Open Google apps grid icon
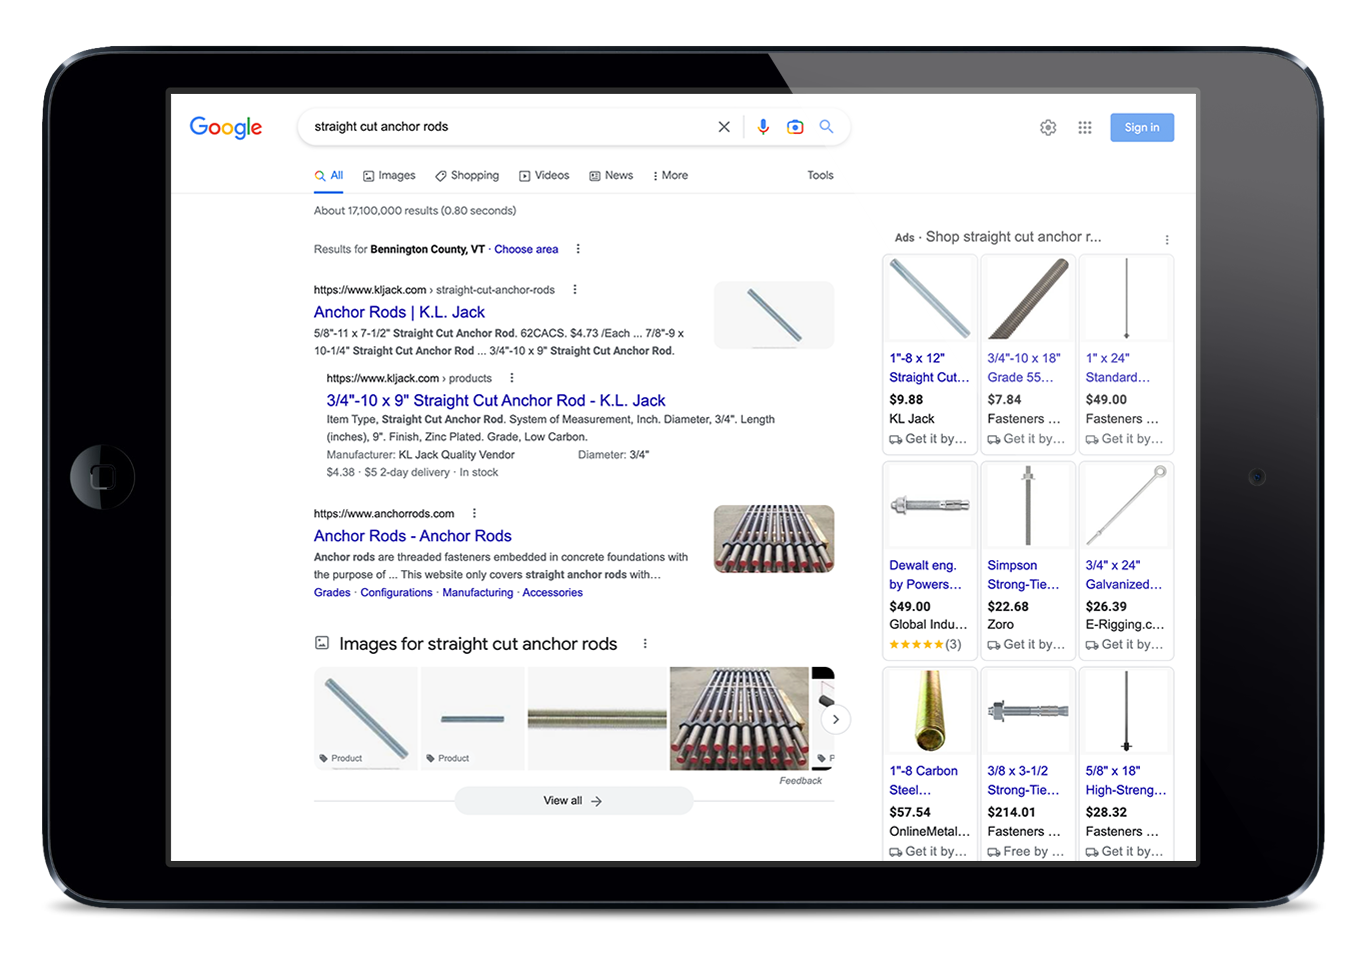 1085,128
